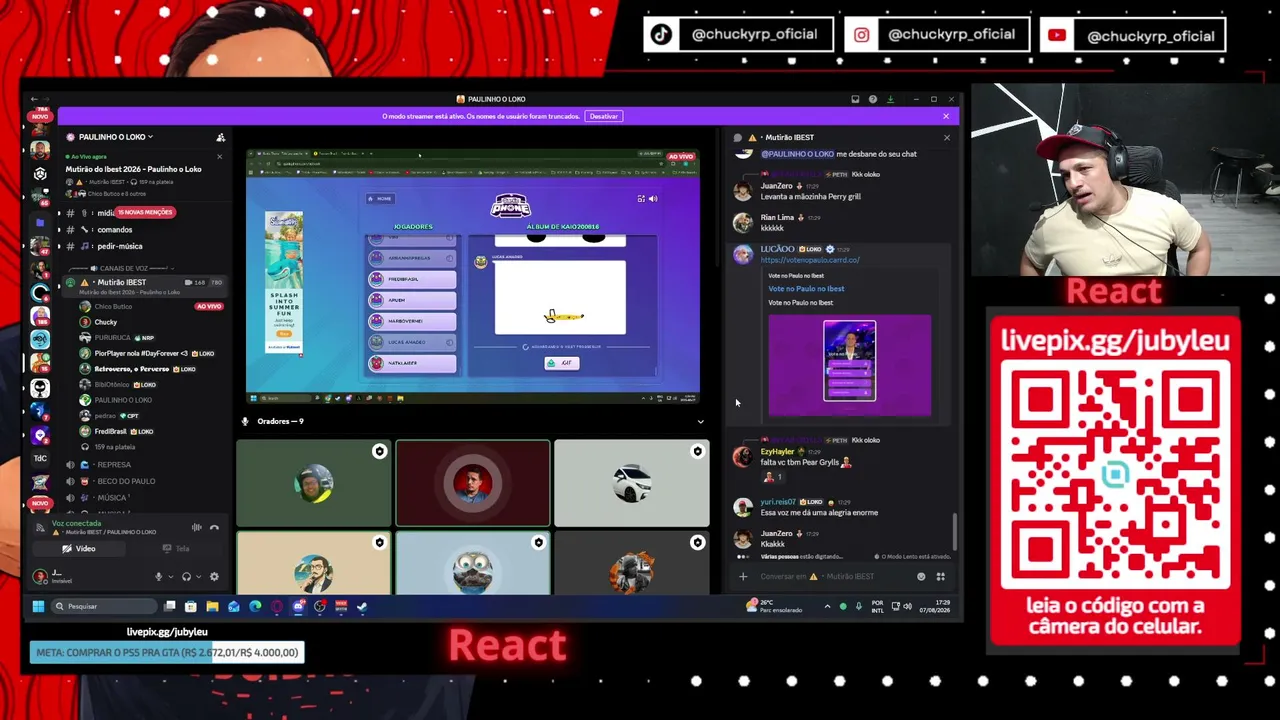Click user PURURUCA in the voice list

coord(112,338)
